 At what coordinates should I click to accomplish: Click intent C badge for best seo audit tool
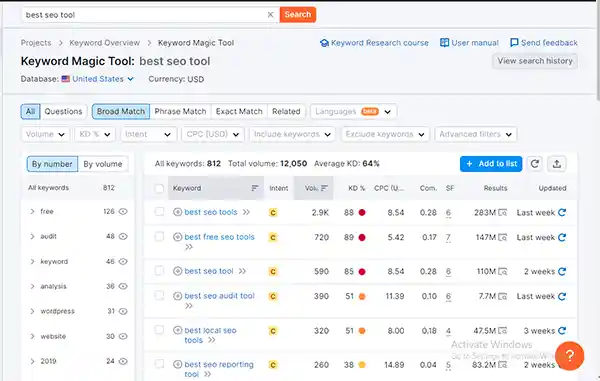click(273, 296)
